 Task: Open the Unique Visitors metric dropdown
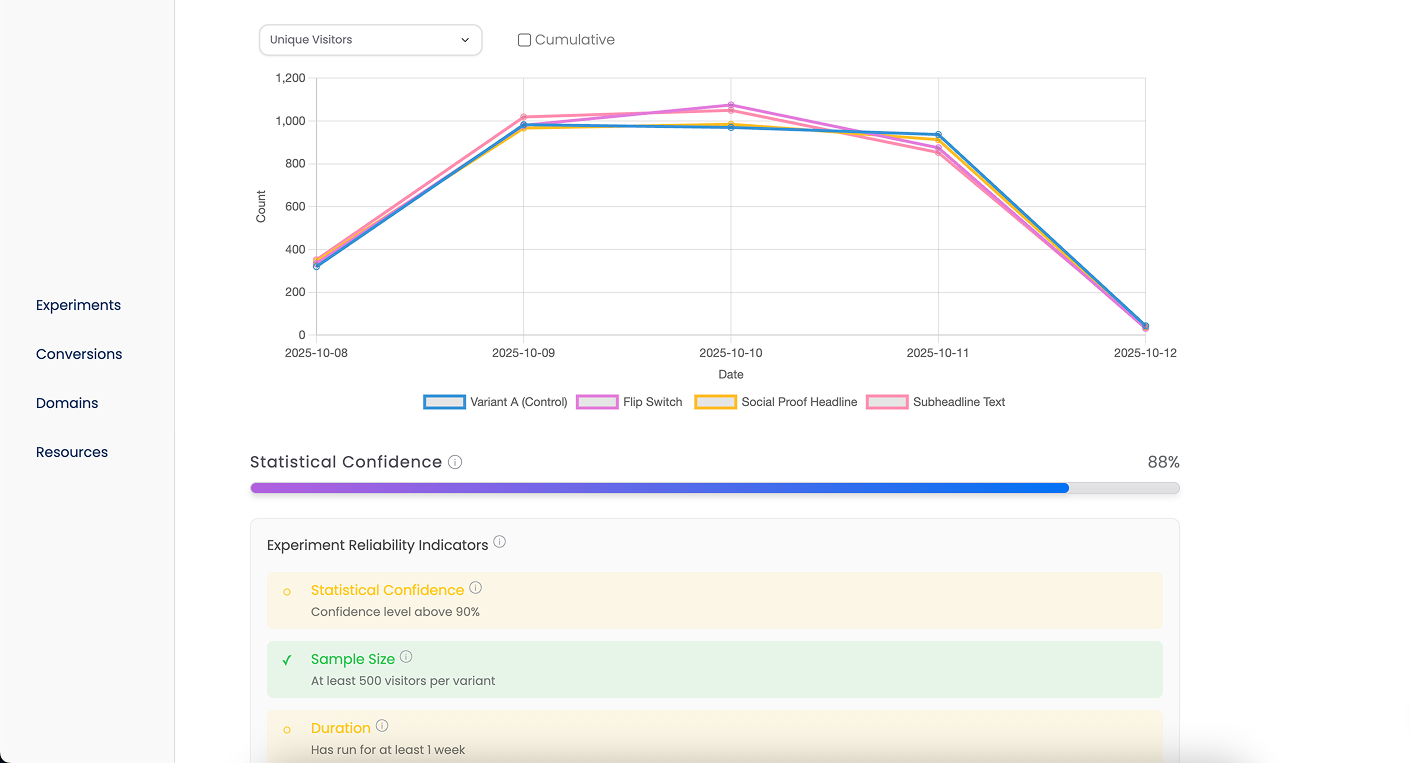point(370,40)
